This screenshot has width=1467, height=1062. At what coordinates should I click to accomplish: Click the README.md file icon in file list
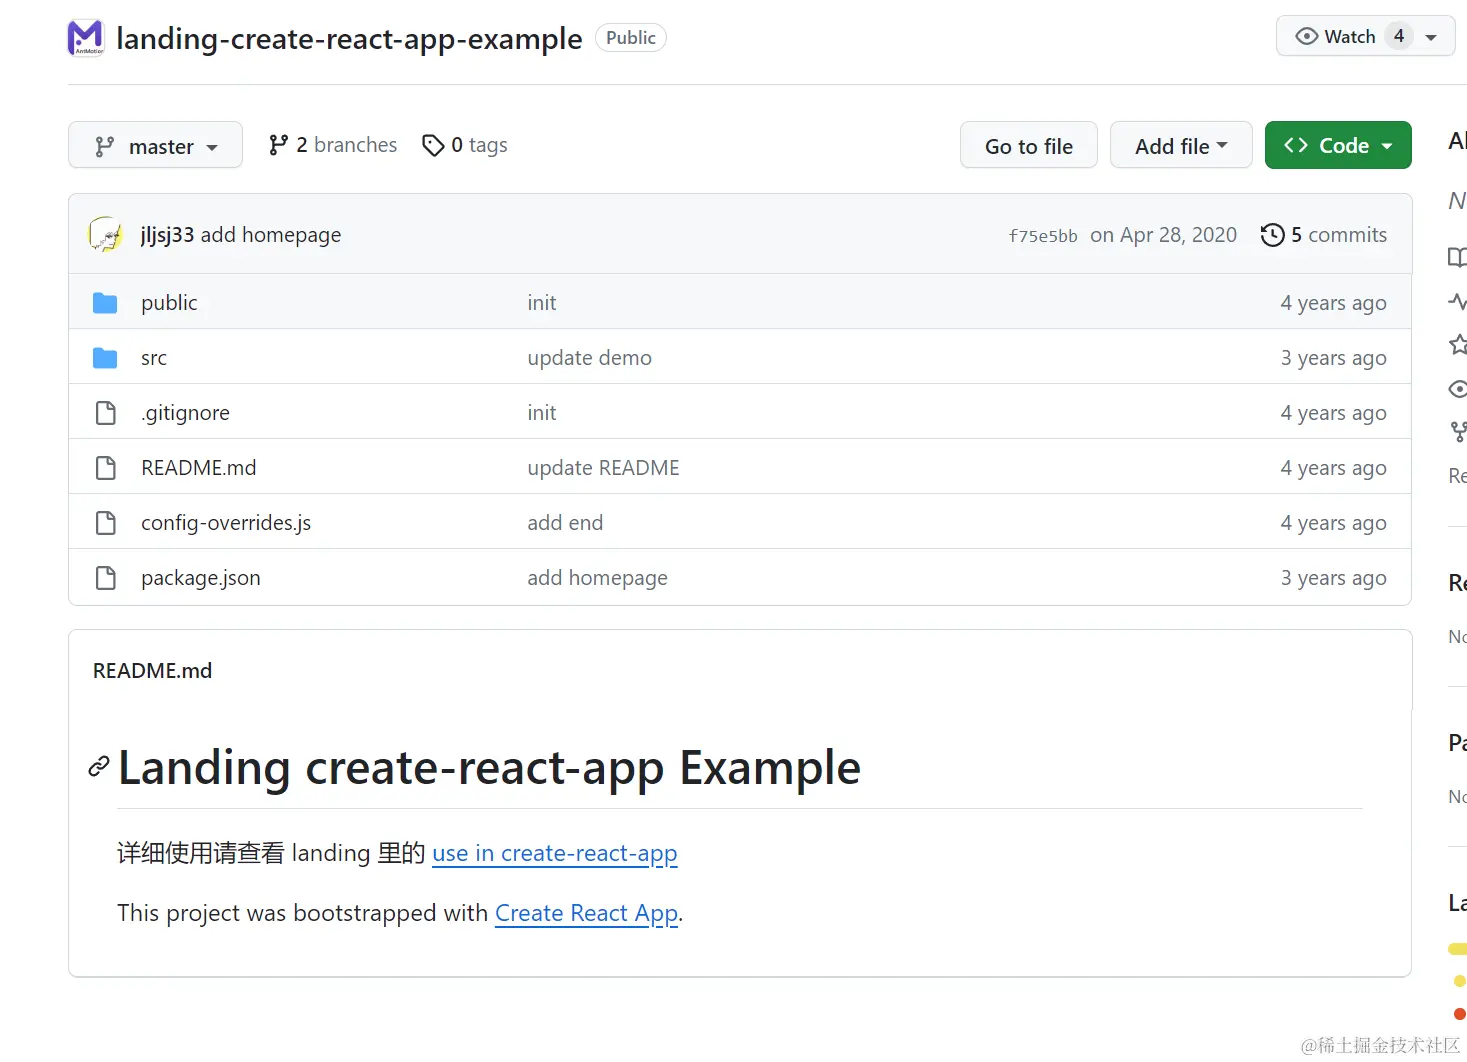105,468
